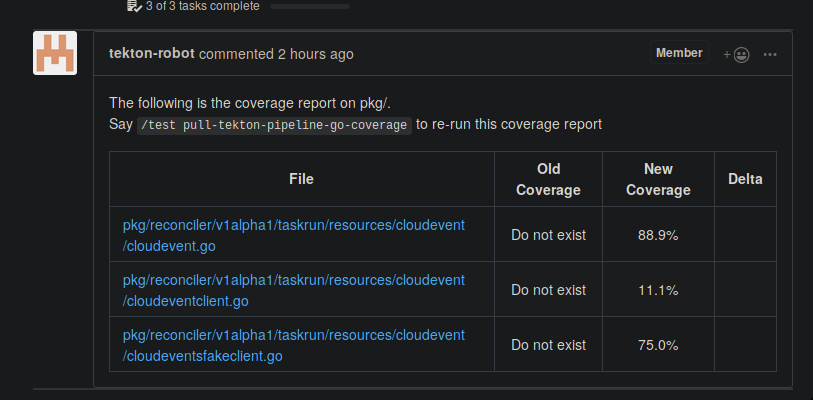The image size is (813, 400).
Task: Click the New Coverage column header
Action: (x=658, y=180)
